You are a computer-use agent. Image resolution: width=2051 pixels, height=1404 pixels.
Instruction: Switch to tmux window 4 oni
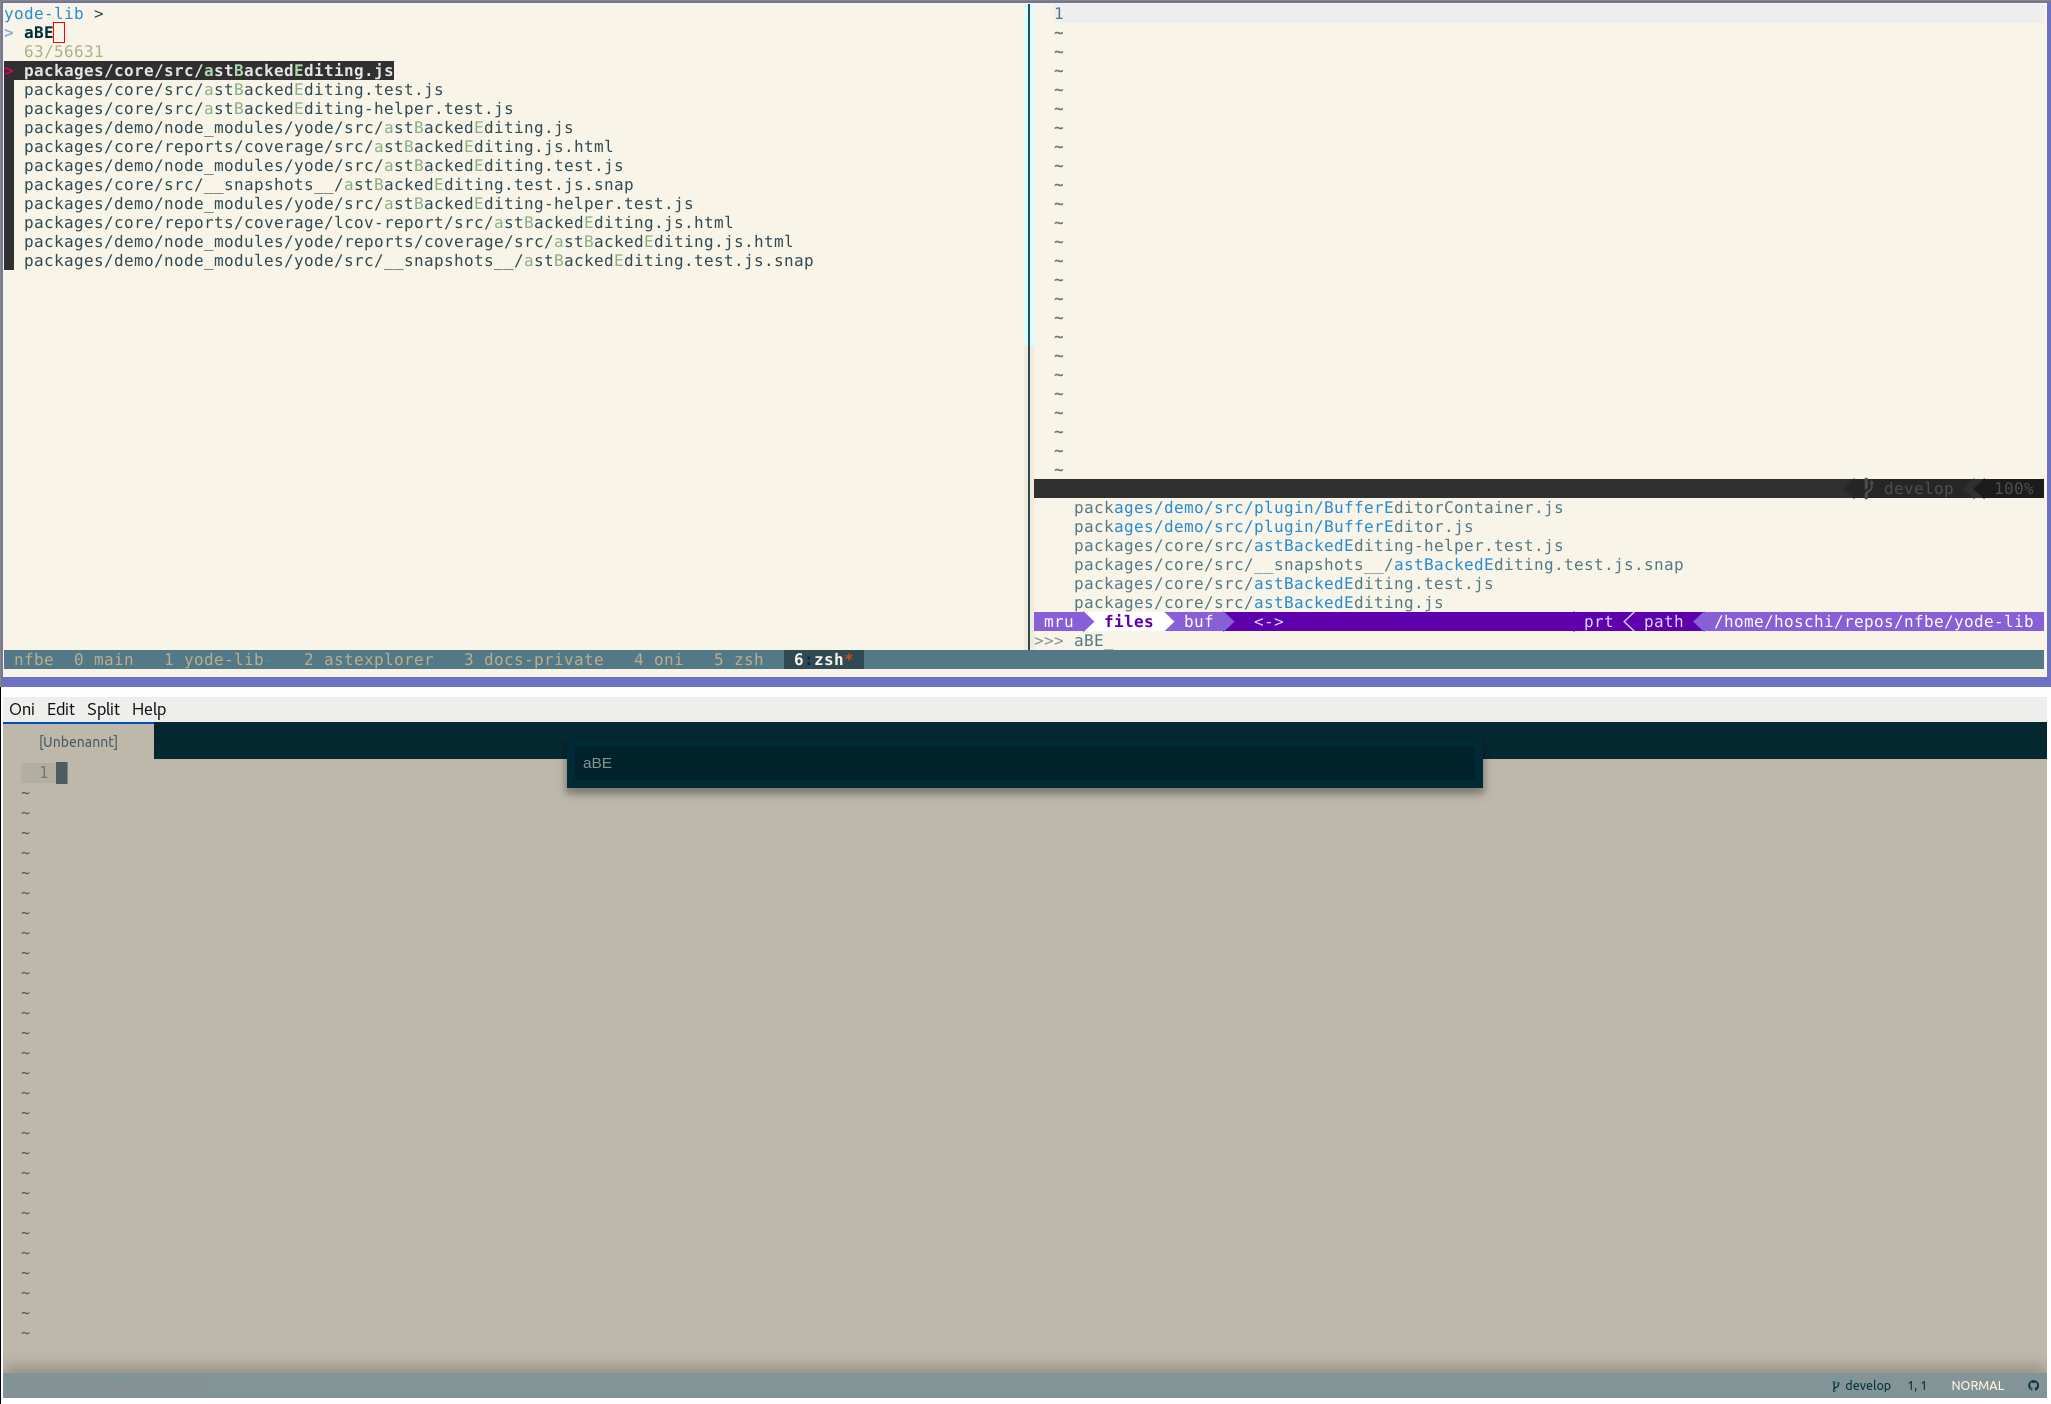(x=658, y=659)
